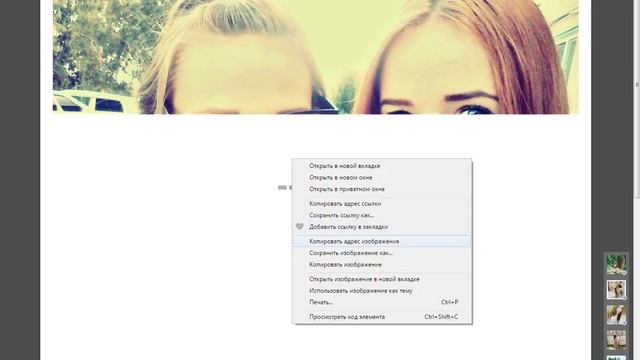Open the third thumbnail in right strip
Image resolution: width=640 pixels, height=360 pixels.
[616, 315]
